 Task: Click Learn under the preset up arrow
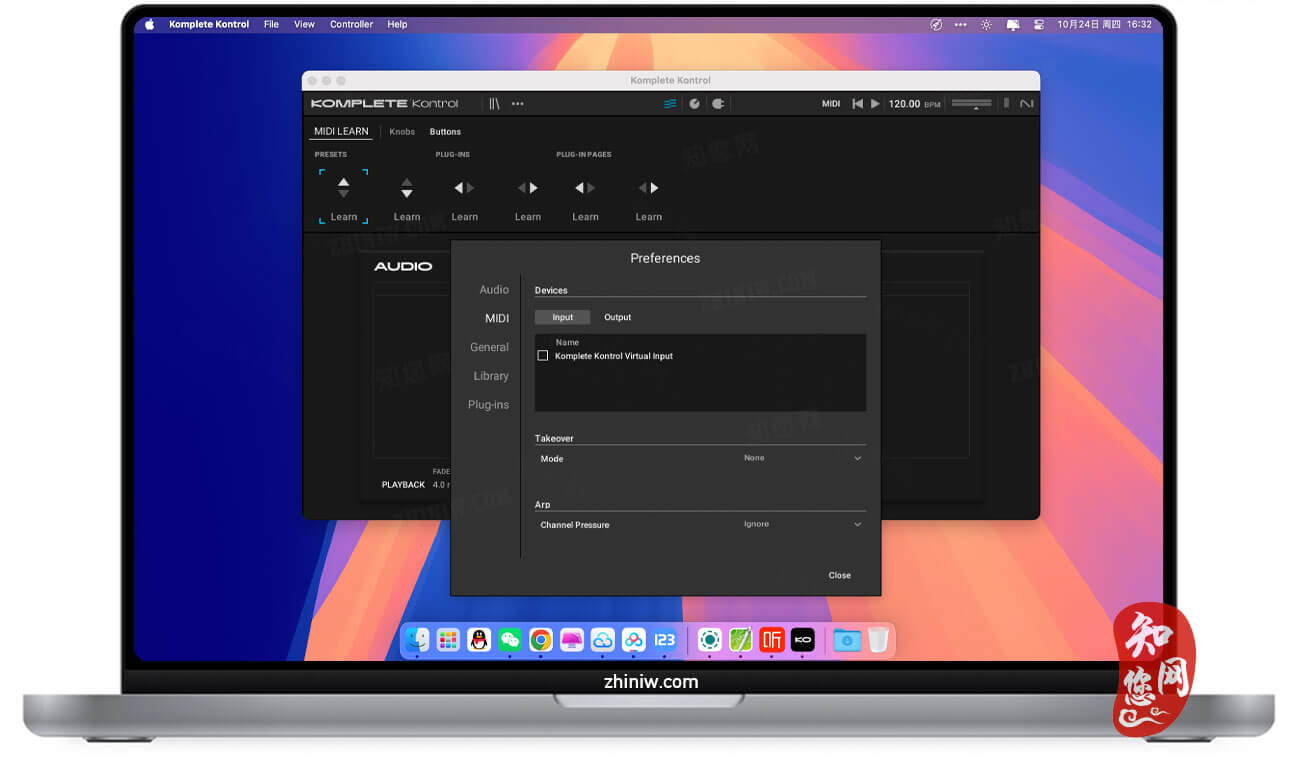tap(344, 217)
